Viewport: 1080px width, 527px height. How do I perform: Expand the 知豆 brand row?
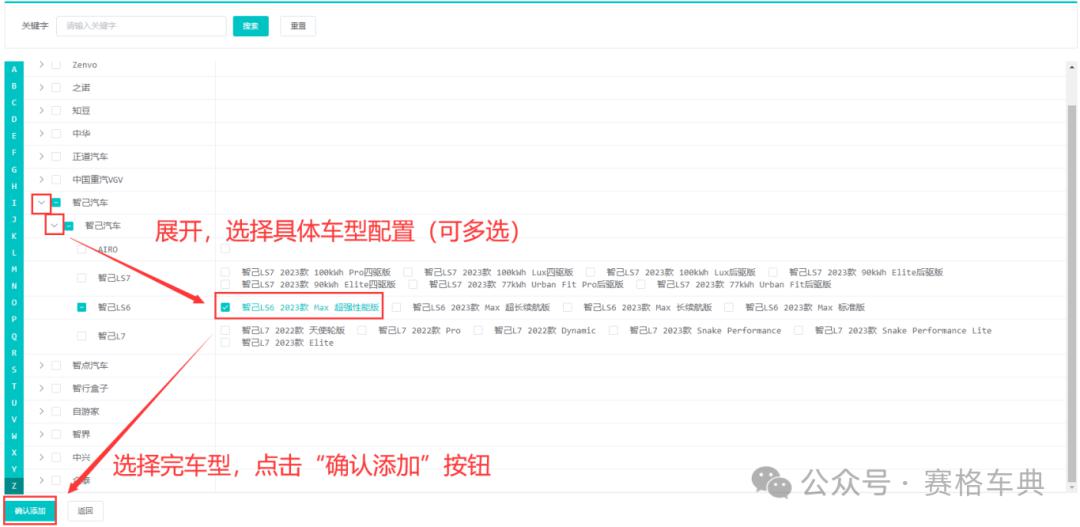(x=41, y=110)
